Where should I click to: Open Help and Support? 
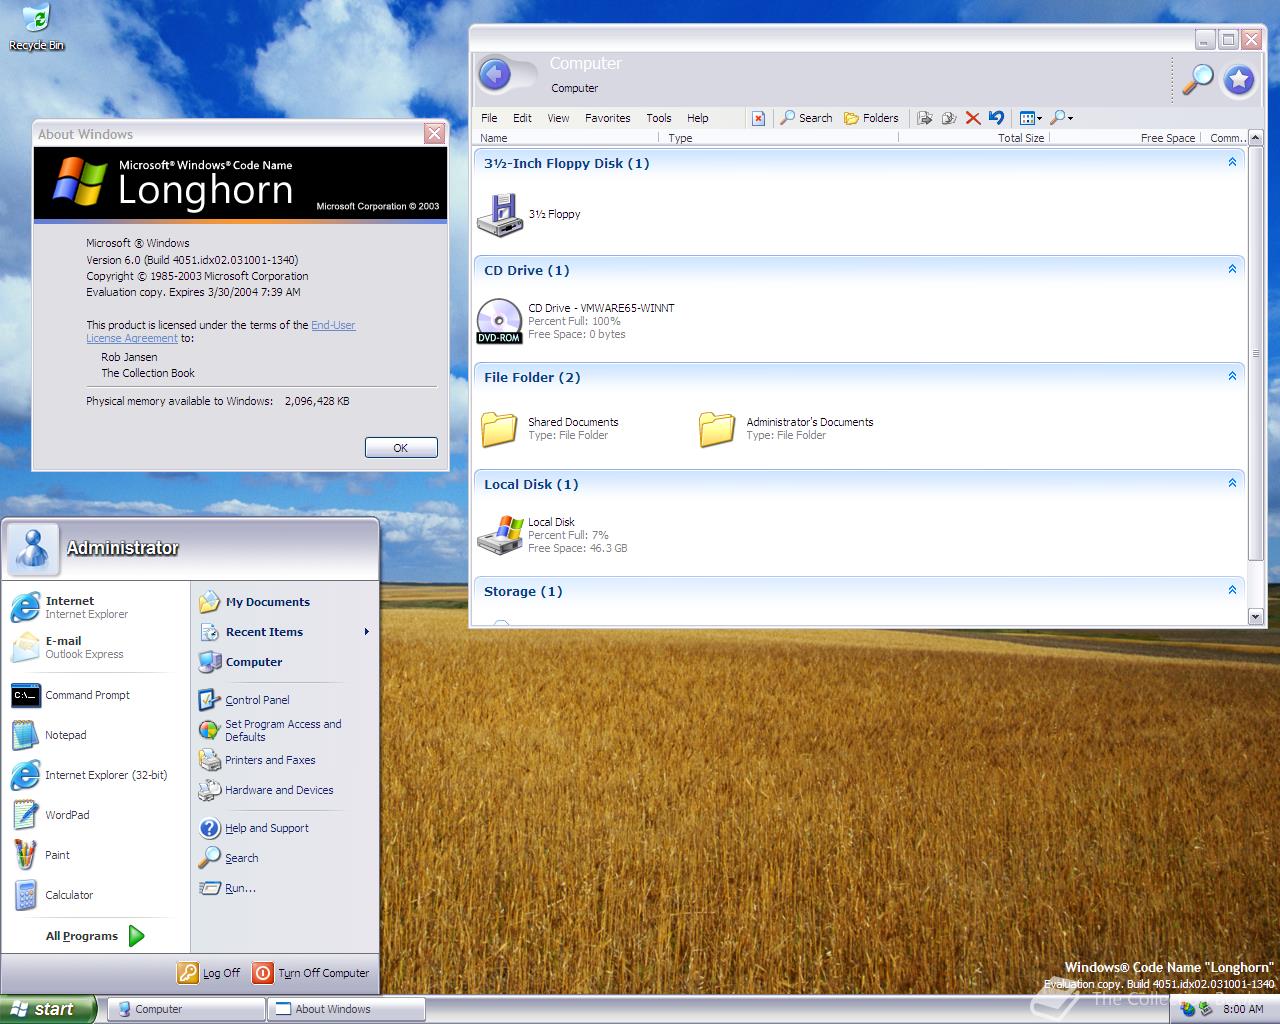285,828
